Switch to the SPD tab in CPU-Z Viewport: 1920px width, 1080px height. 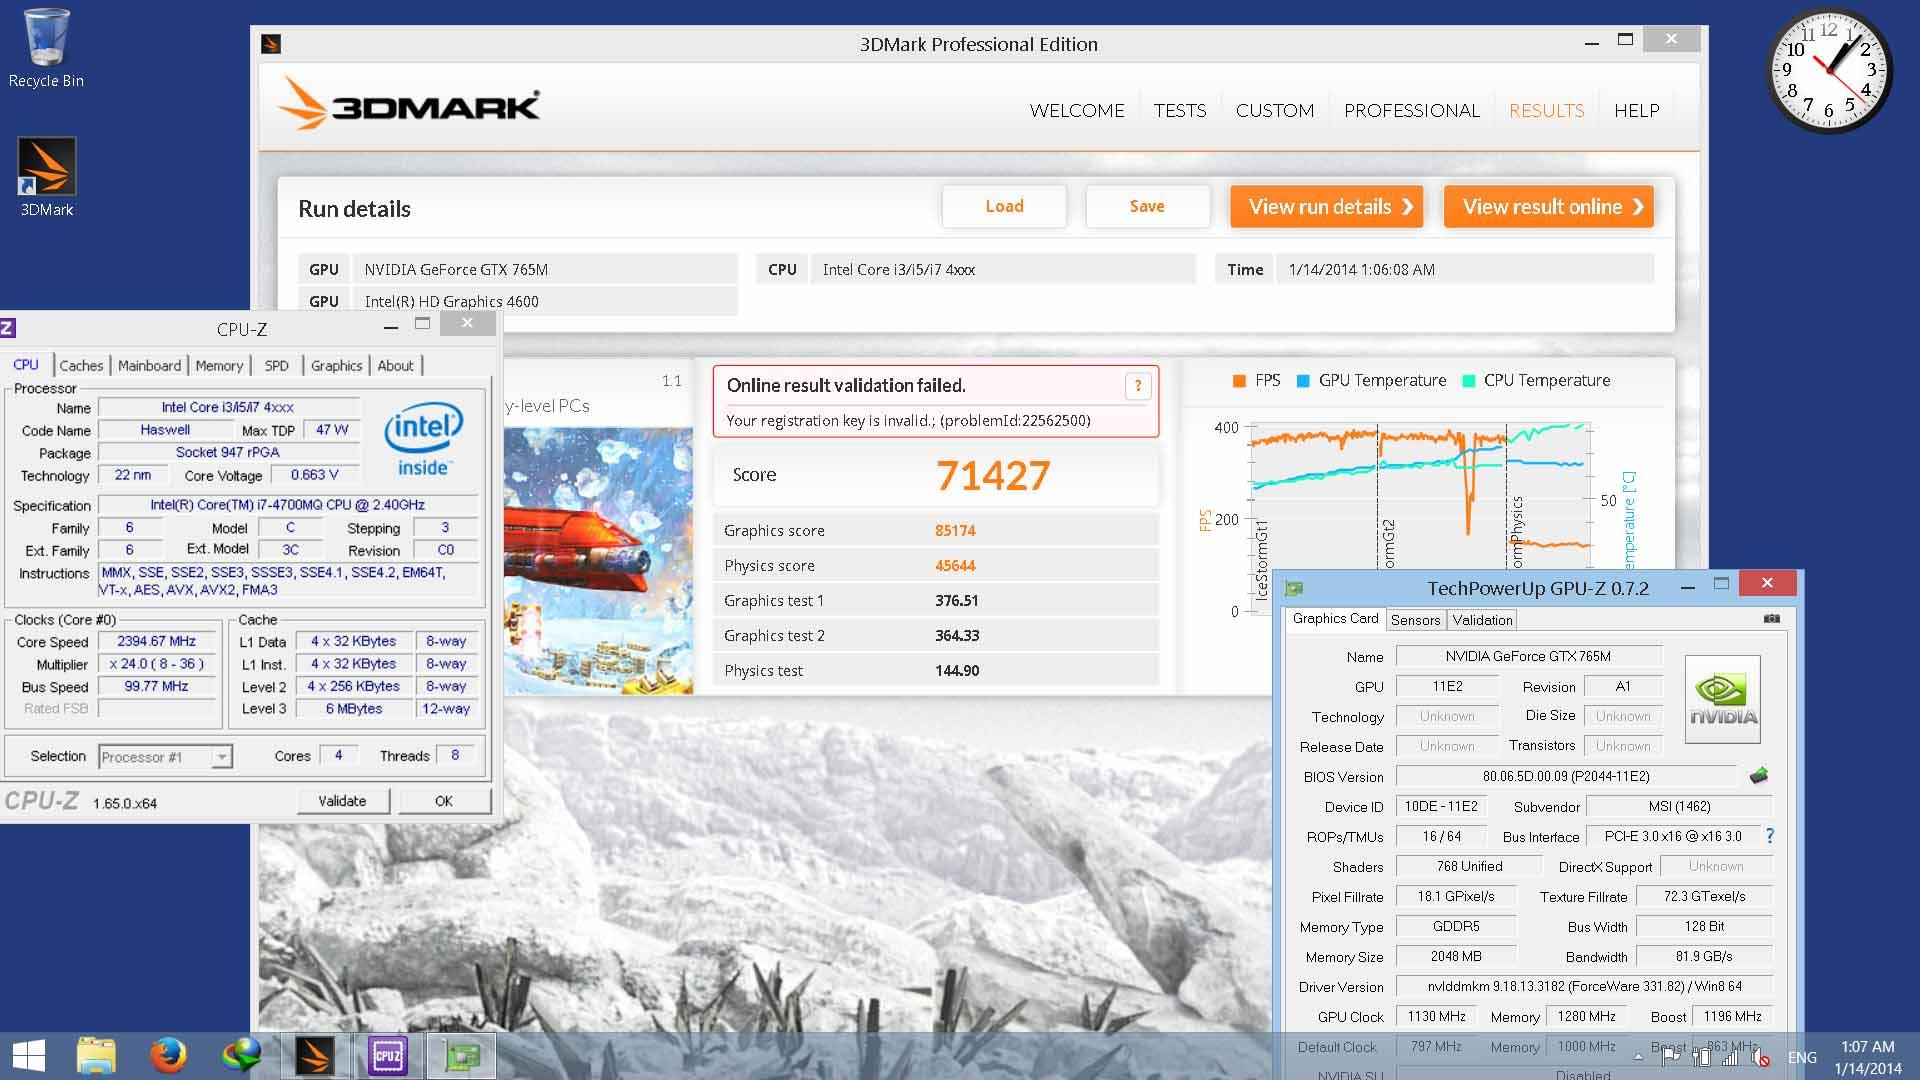pyautogui.click(x=277, y=366)
